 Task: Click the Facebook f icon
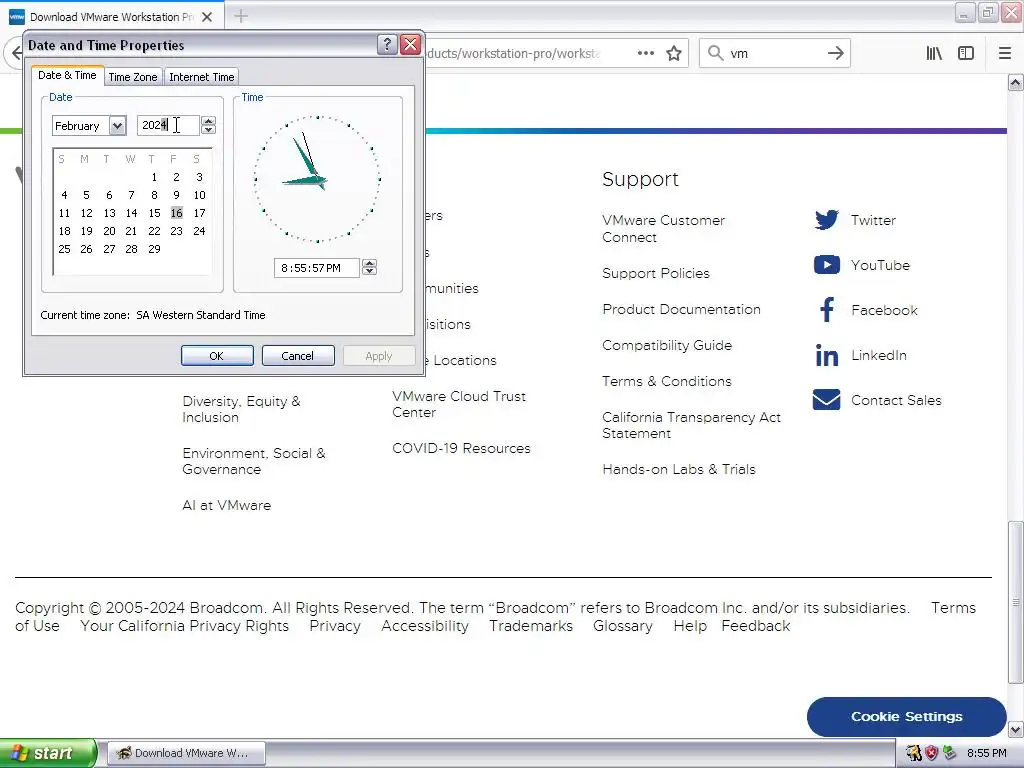click(x=827, y=310)
